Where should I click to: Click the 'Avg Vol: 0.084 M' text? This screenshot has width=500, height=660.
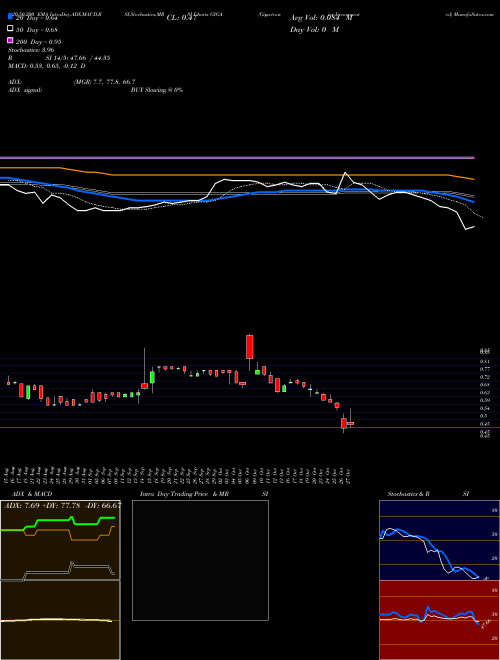point(321,18)
